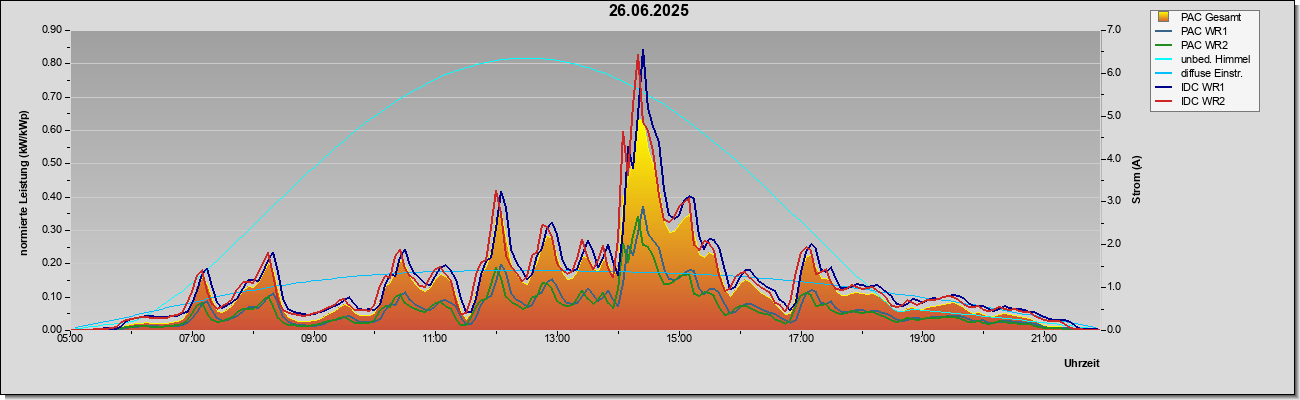The image size is (1300, 400).
Task: Click the 17:00 time axis tick
Action: coord(800,340)
